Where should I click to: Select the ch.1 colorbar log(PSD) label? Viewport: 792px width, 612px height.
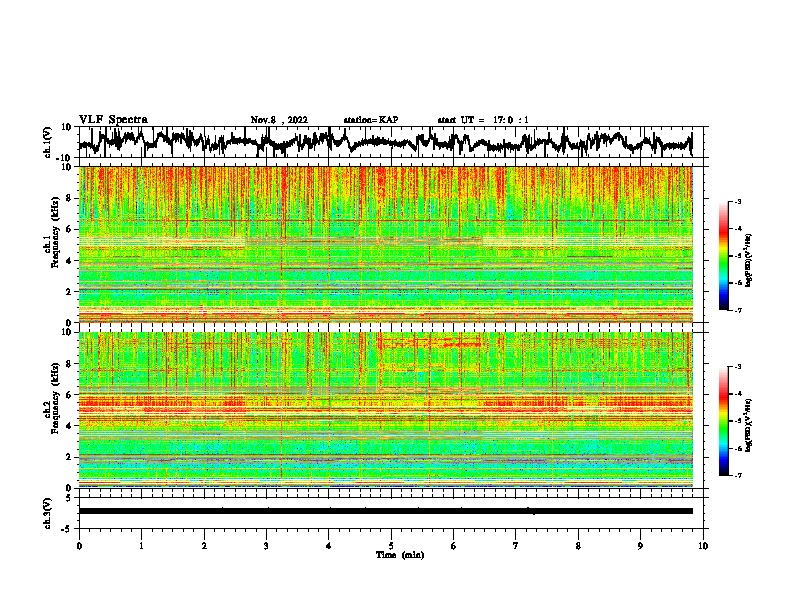749,261
